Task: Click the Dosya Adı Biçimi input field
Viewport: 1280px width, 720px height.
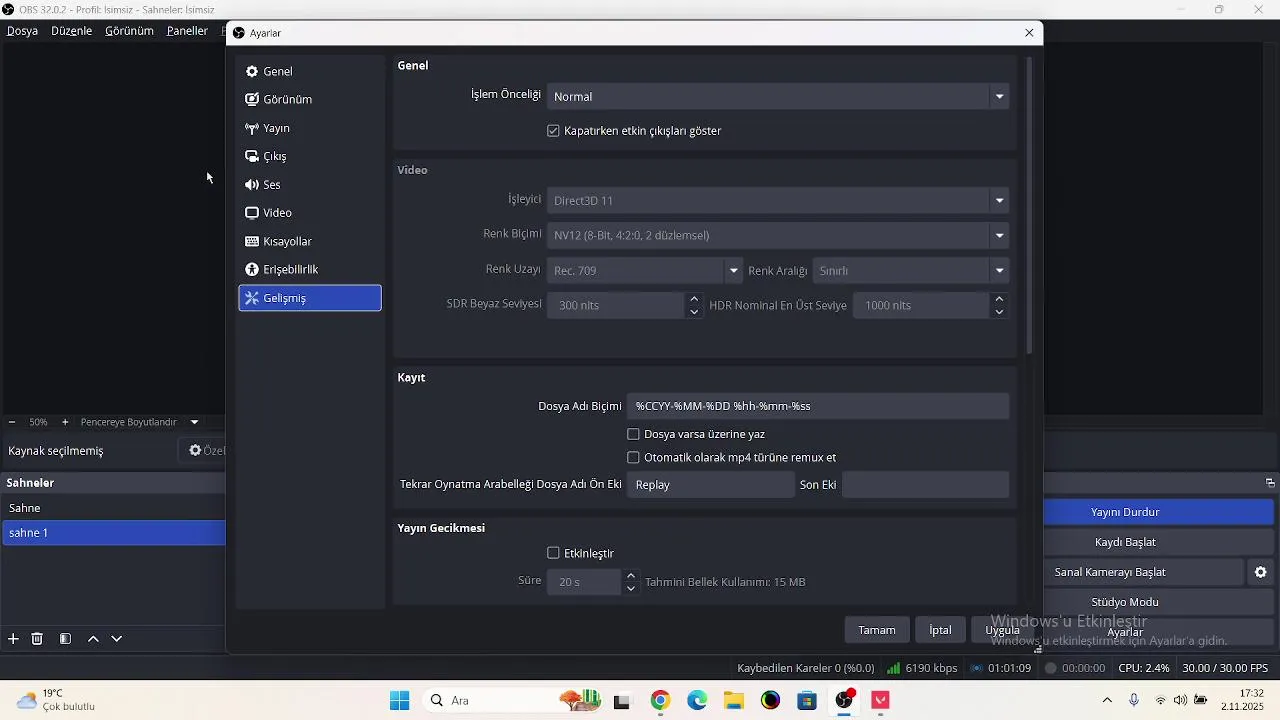Action: click(x=818, y=406)
